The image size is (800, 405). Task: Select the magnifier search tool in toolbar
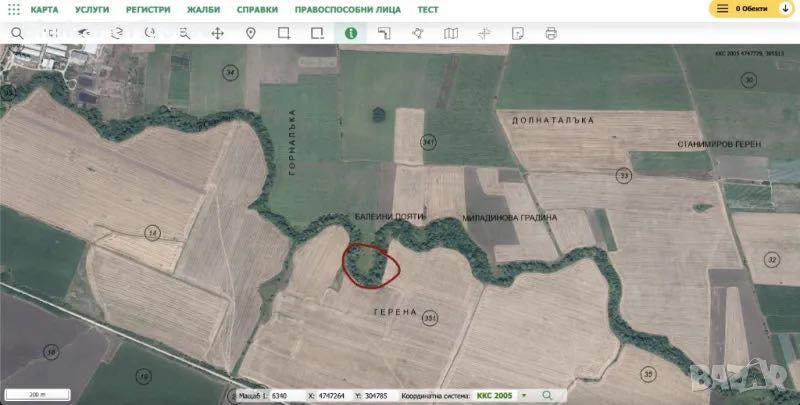tap(17, 34)
